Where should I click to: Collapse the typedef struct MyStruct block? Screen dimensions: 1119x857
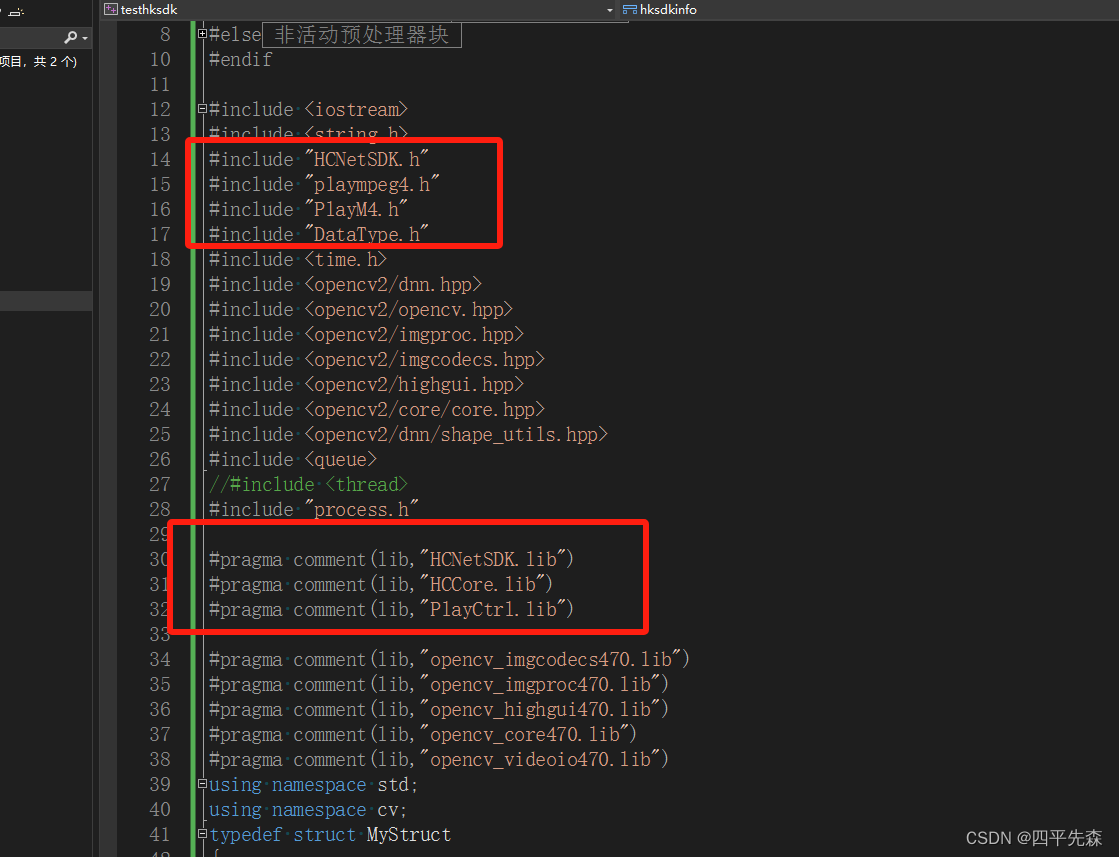[x=203, y=834]
